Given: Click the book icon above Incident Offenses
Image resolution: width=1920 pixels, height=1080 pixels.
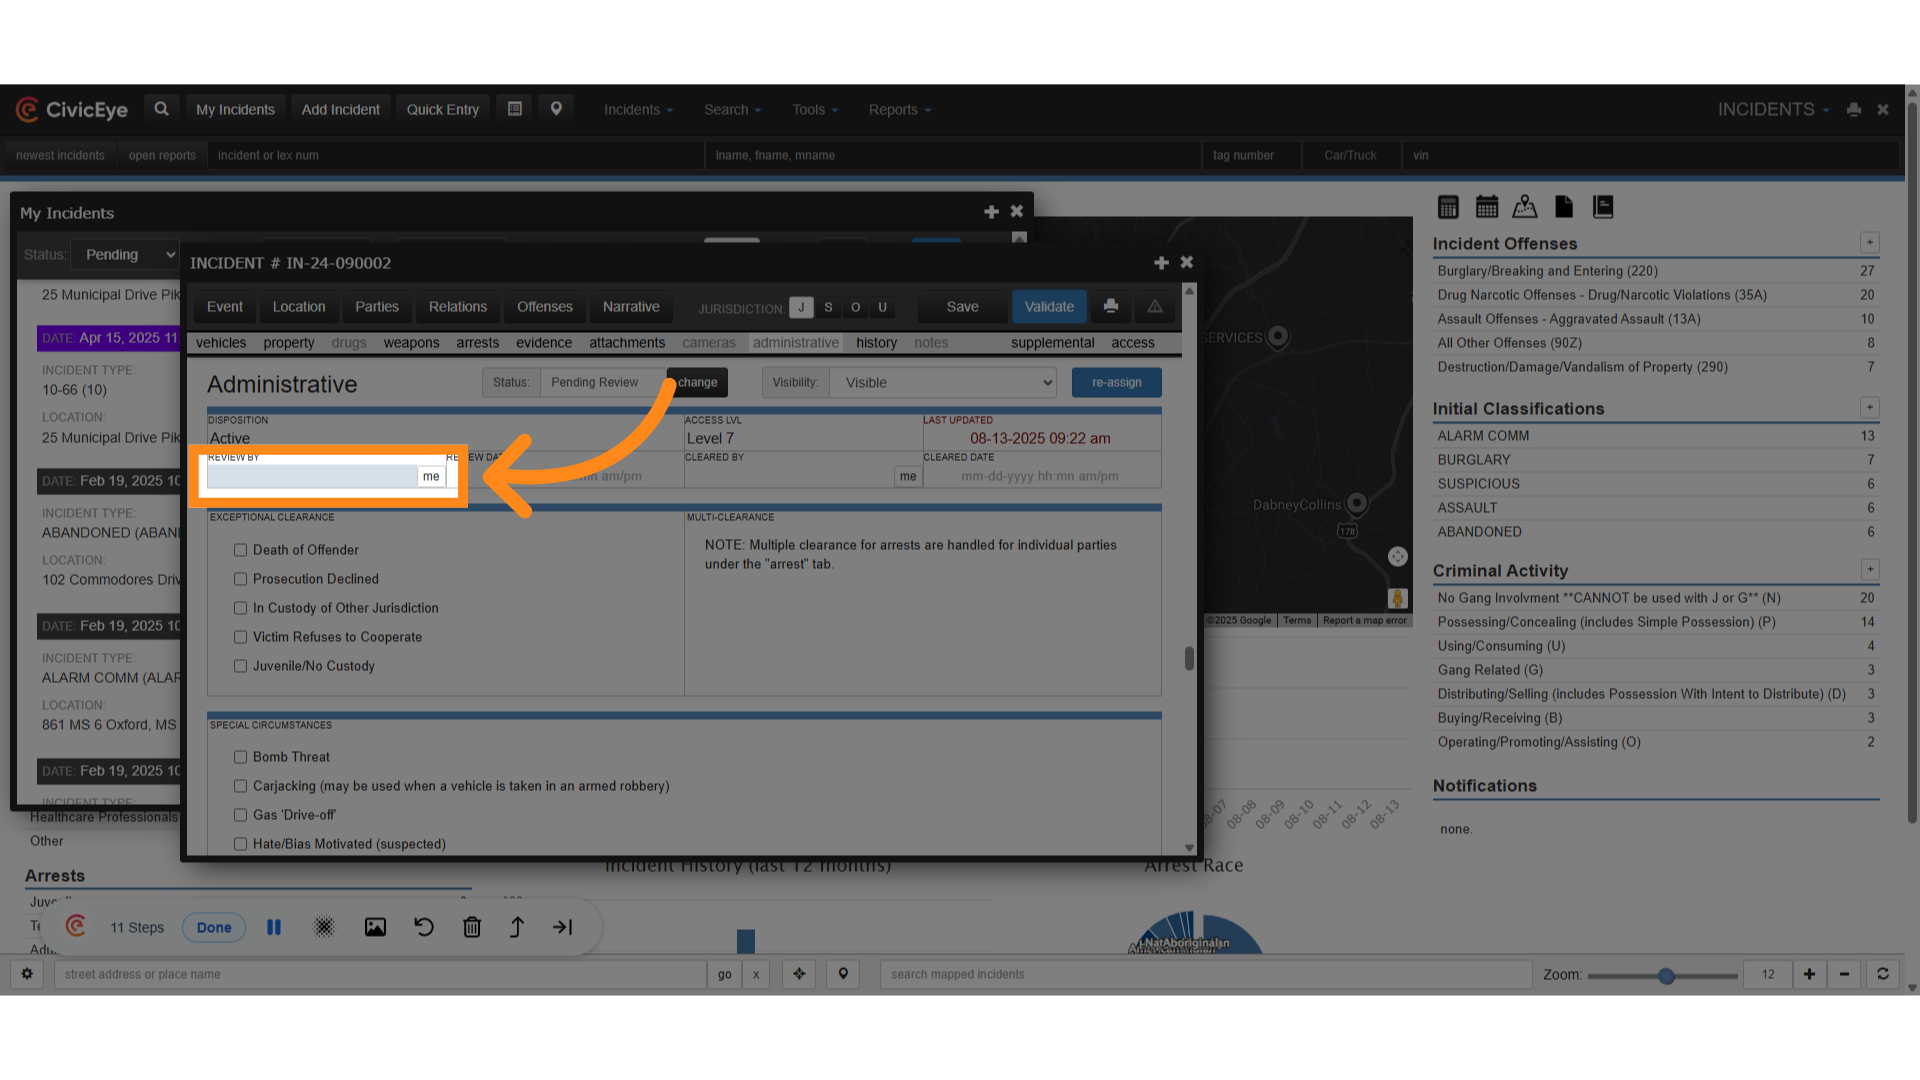Looking at the screenshot, I should coord(1603,207).
